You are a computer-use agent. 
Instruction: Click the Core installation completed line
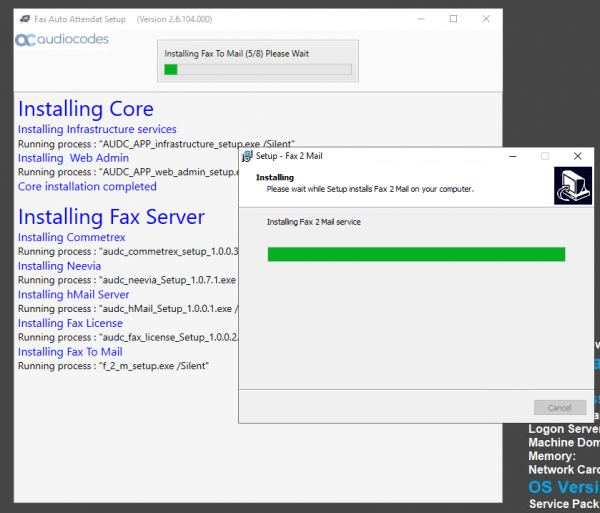click(x=87, y=186)
